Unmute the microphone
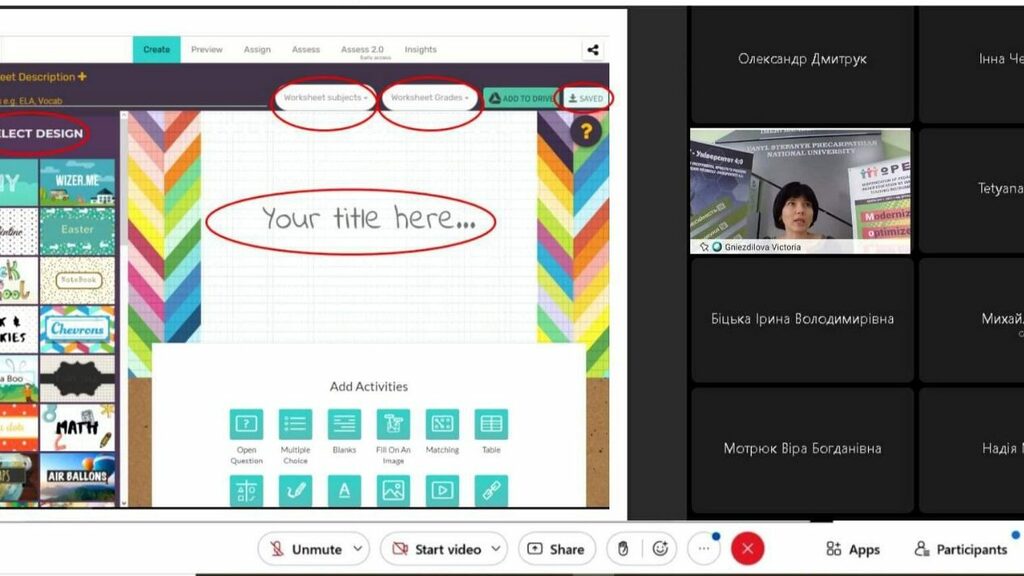The width and height of the screenshot is (1024, 576). [x=305, y=549]
